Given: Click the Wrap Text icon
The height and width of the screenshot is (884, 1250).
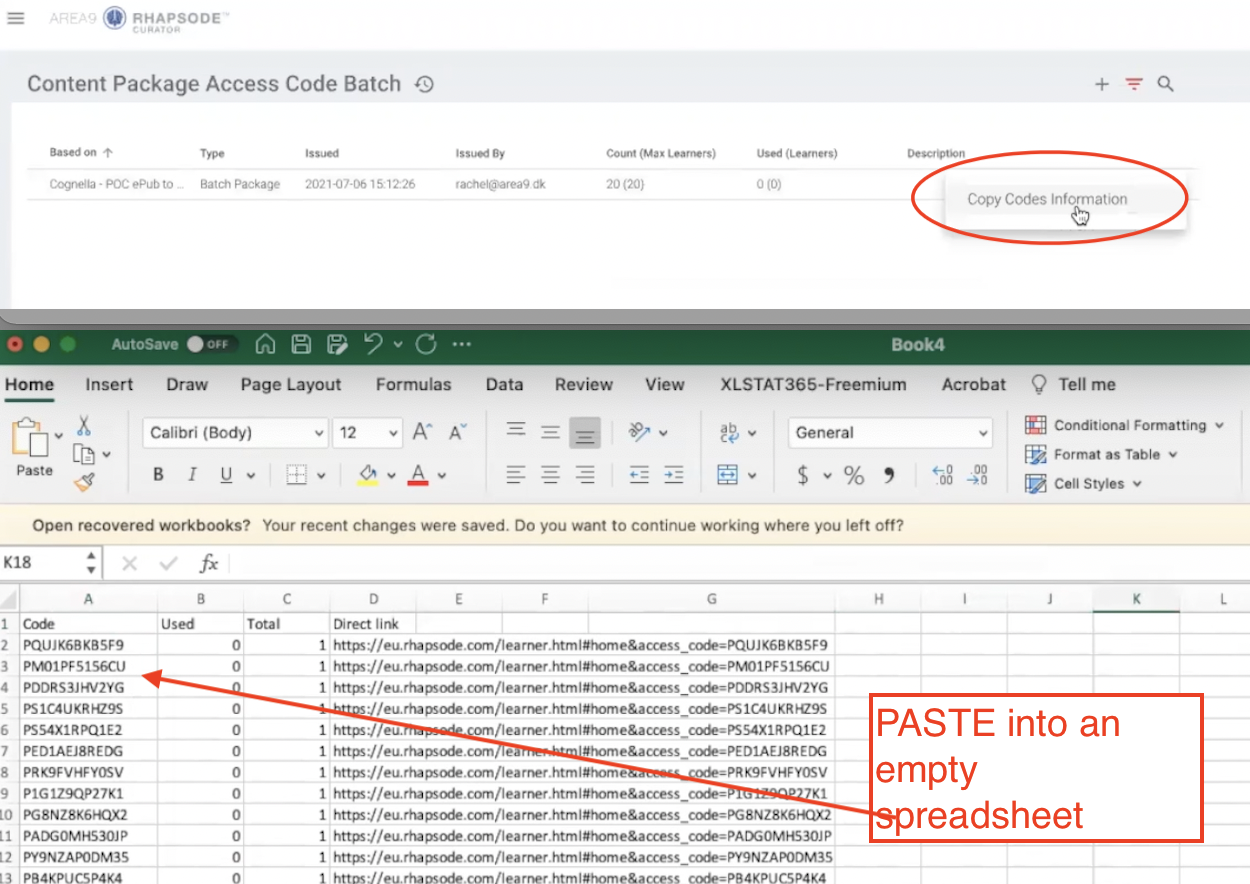Looking at the screenshot, I should (729, 432).
